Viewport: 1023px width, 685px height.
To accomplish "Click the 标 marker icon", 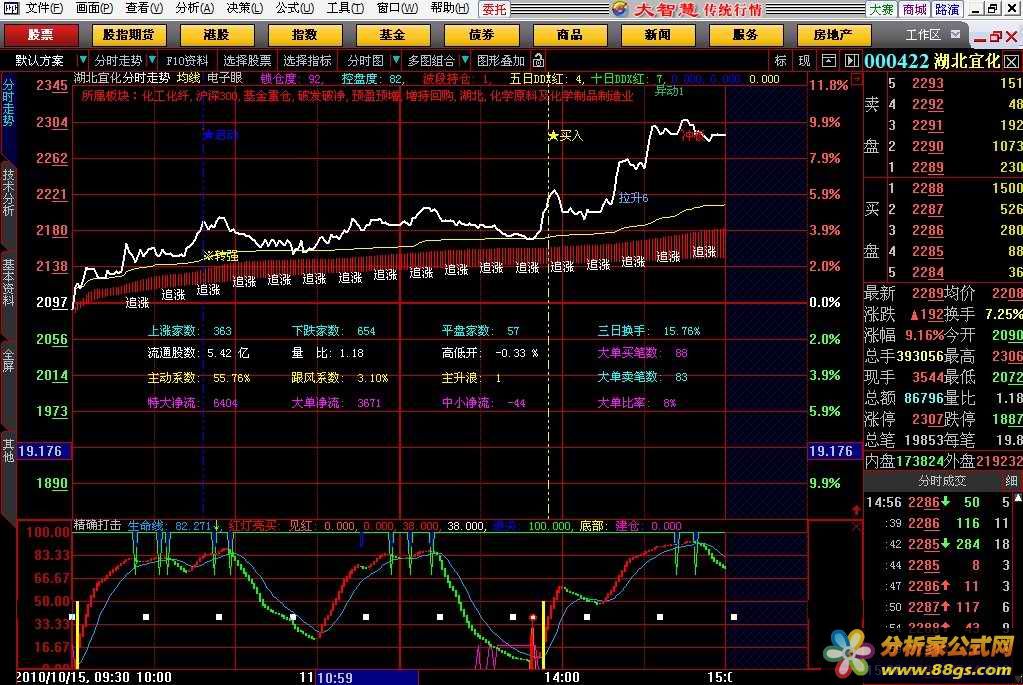I will [x=780, y=61].
